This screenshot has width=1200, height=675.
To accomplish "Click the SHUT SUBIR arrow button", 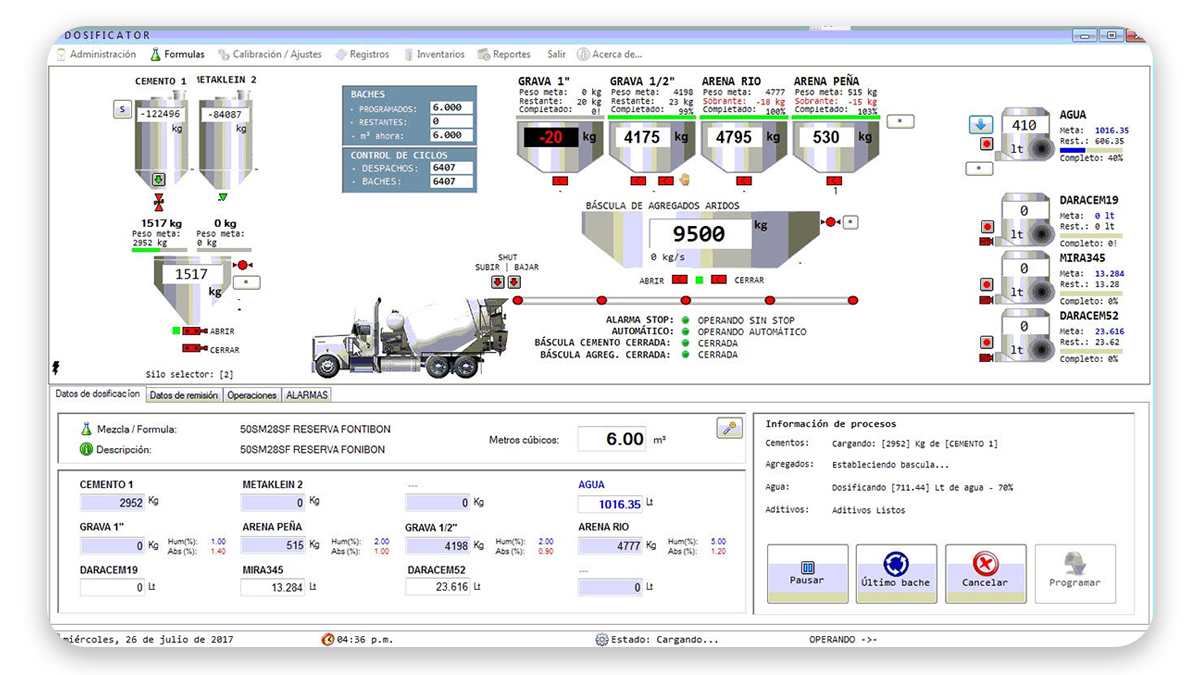I will [x=498, y=282].
